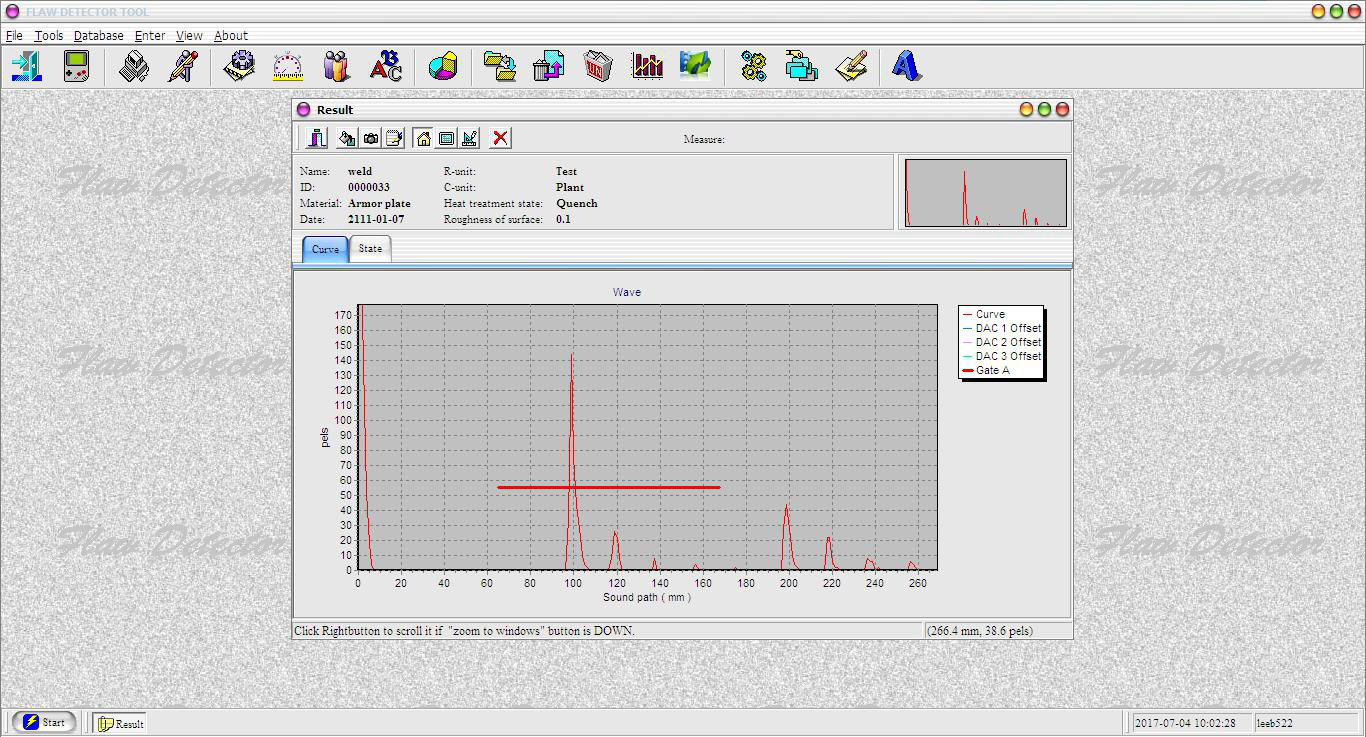Toggle the home view button in Result toolbar
This screenshot has width=1366, height=737.
(x=423, y=138)
